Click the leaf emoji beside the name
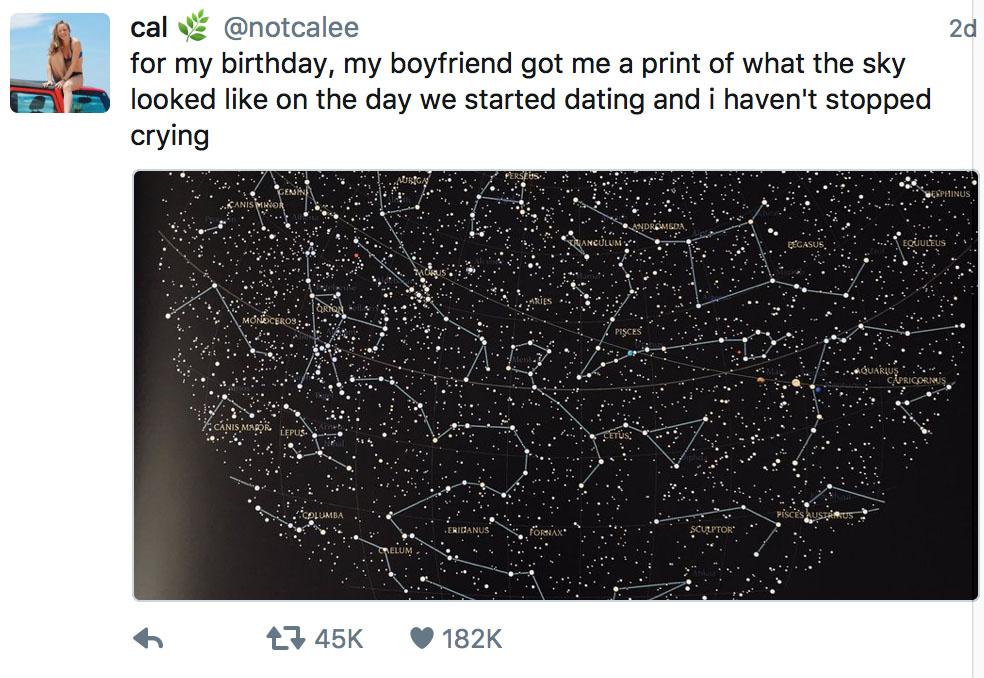This screenshot has height=678, width=984. click(191, 28)
